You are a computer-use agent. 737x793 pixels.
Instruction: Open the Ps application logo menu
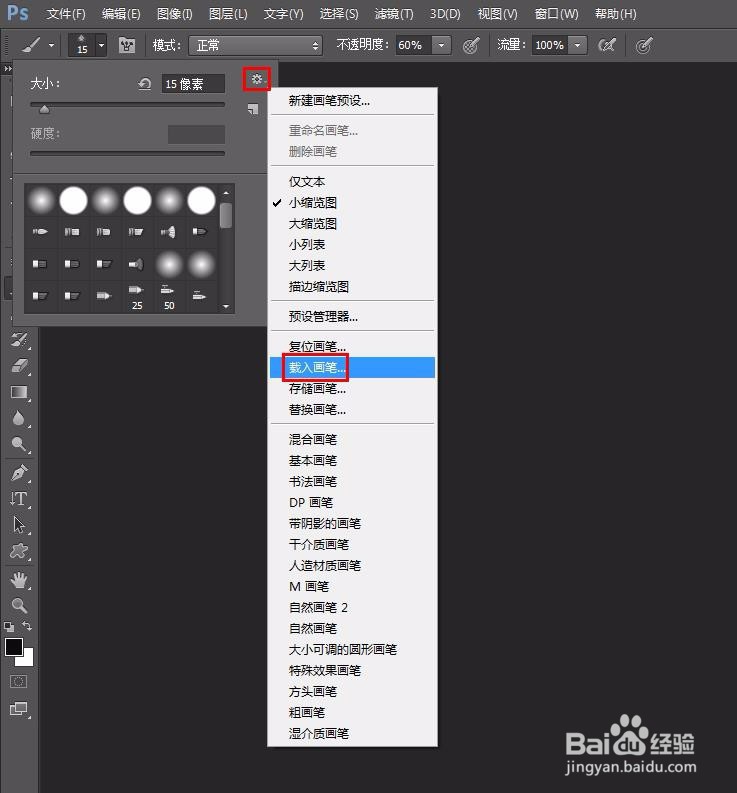(18, 13)
